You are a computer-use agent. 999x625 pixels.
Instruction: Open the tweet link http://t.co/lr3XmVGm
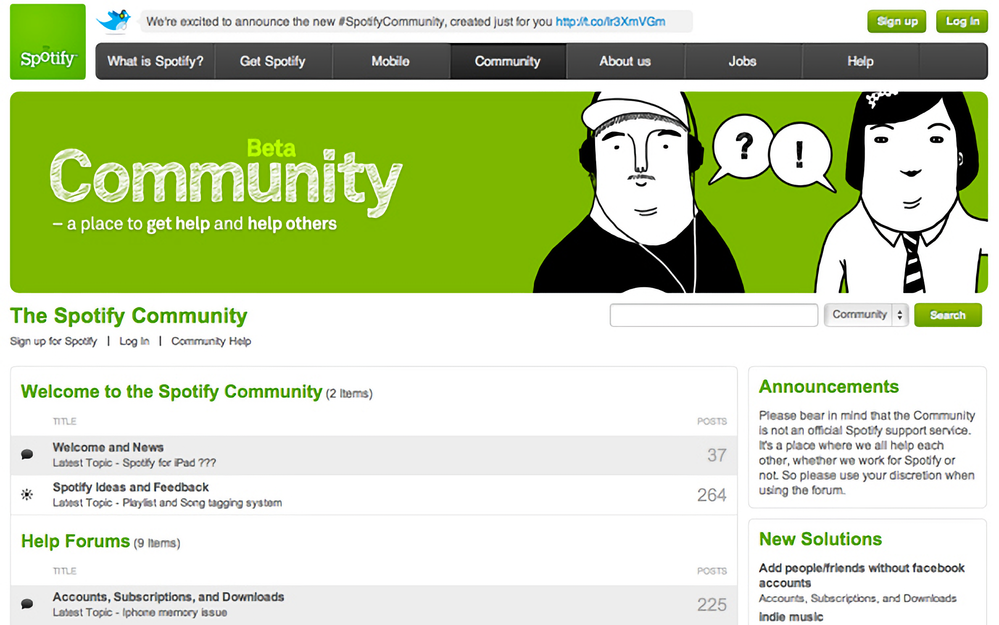[x=610, y=22]
